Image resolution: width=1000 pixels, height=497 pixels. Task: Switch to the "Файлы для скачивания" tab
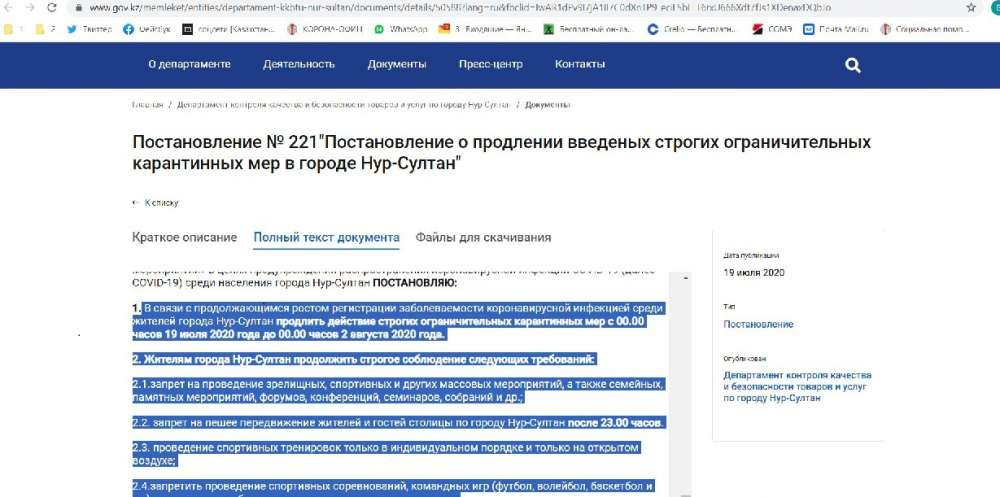pos(483,238)
